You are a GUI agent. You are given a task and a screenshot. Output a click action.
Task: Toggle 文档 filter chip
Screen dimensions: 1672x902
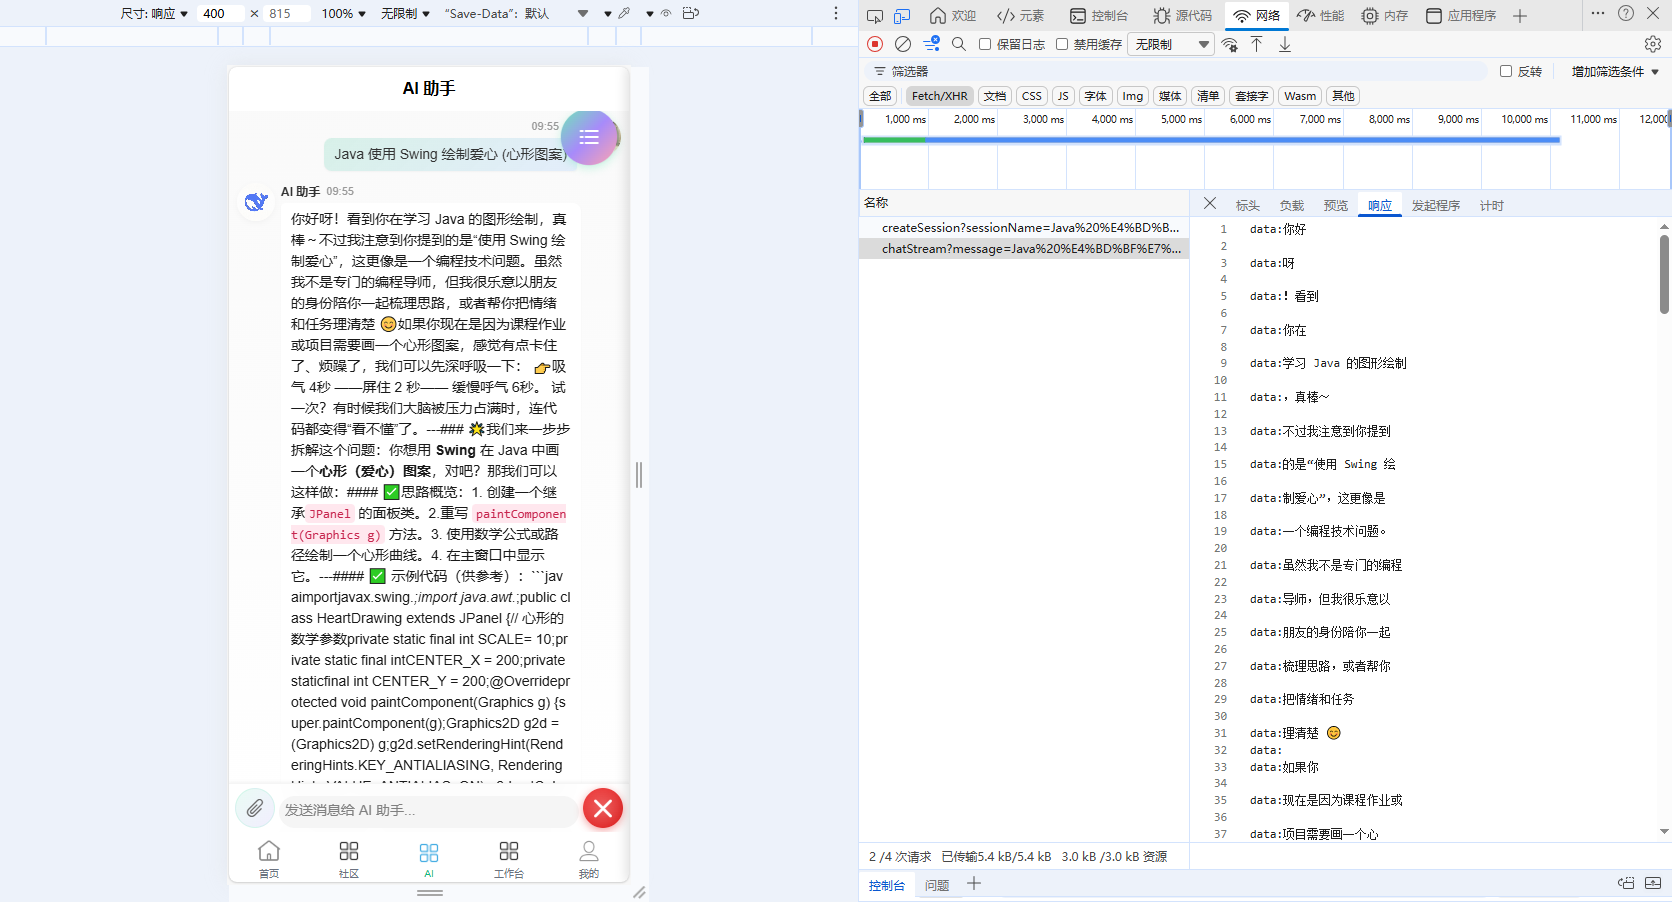pos(995,96)
